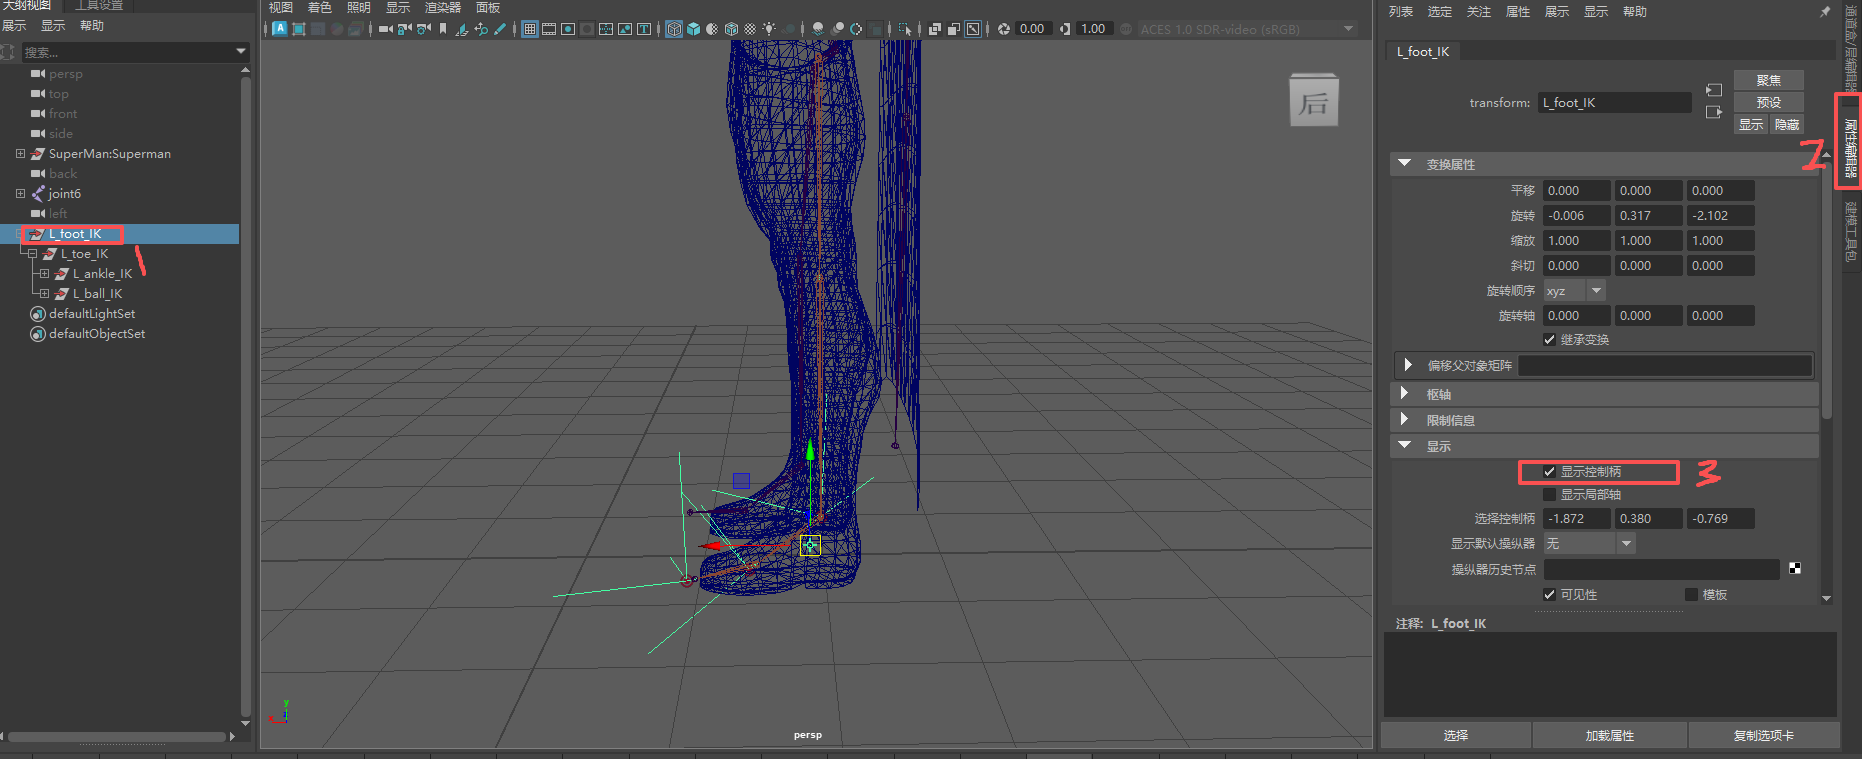Toggle use default material icon
1862x759 pixels.
pos(712,29)
